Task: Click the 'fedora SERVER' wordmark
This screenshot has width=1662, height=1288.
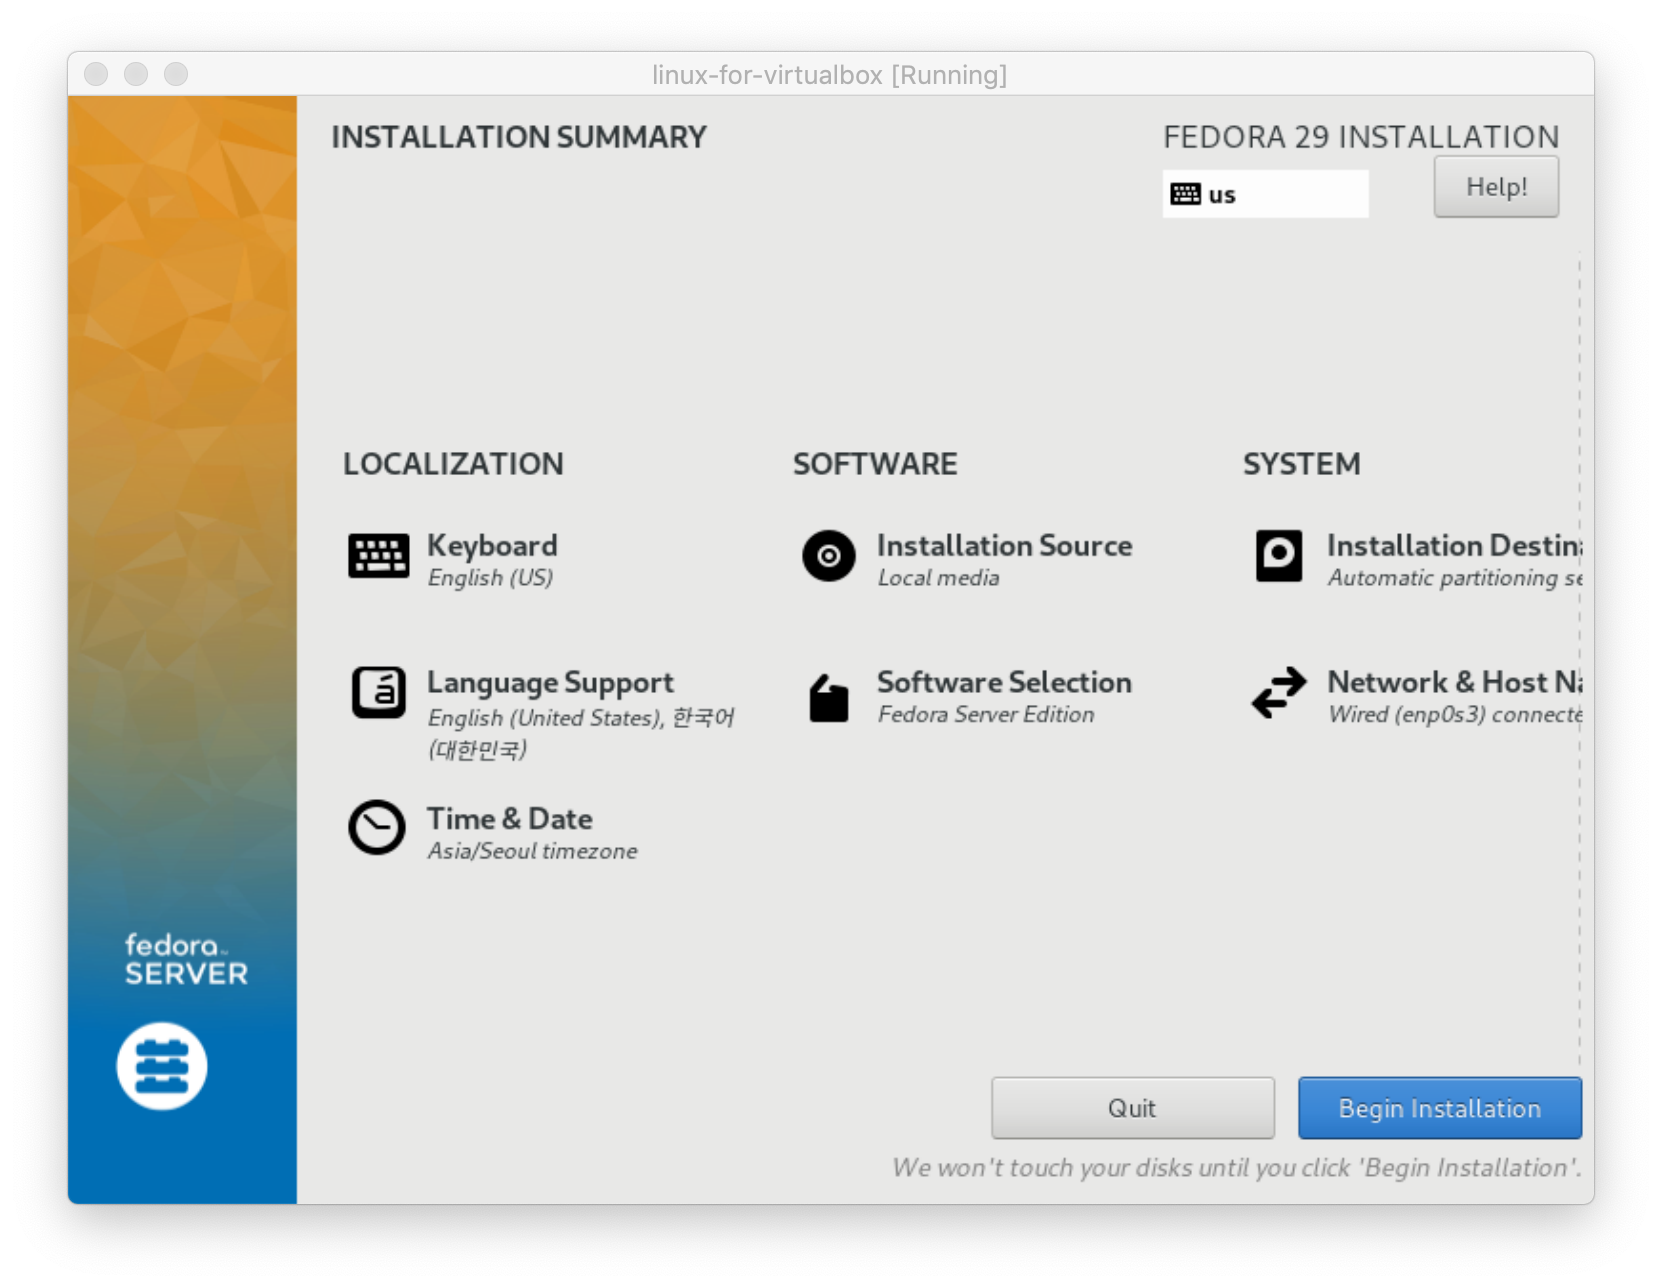Action: click(x=186, y=960)
